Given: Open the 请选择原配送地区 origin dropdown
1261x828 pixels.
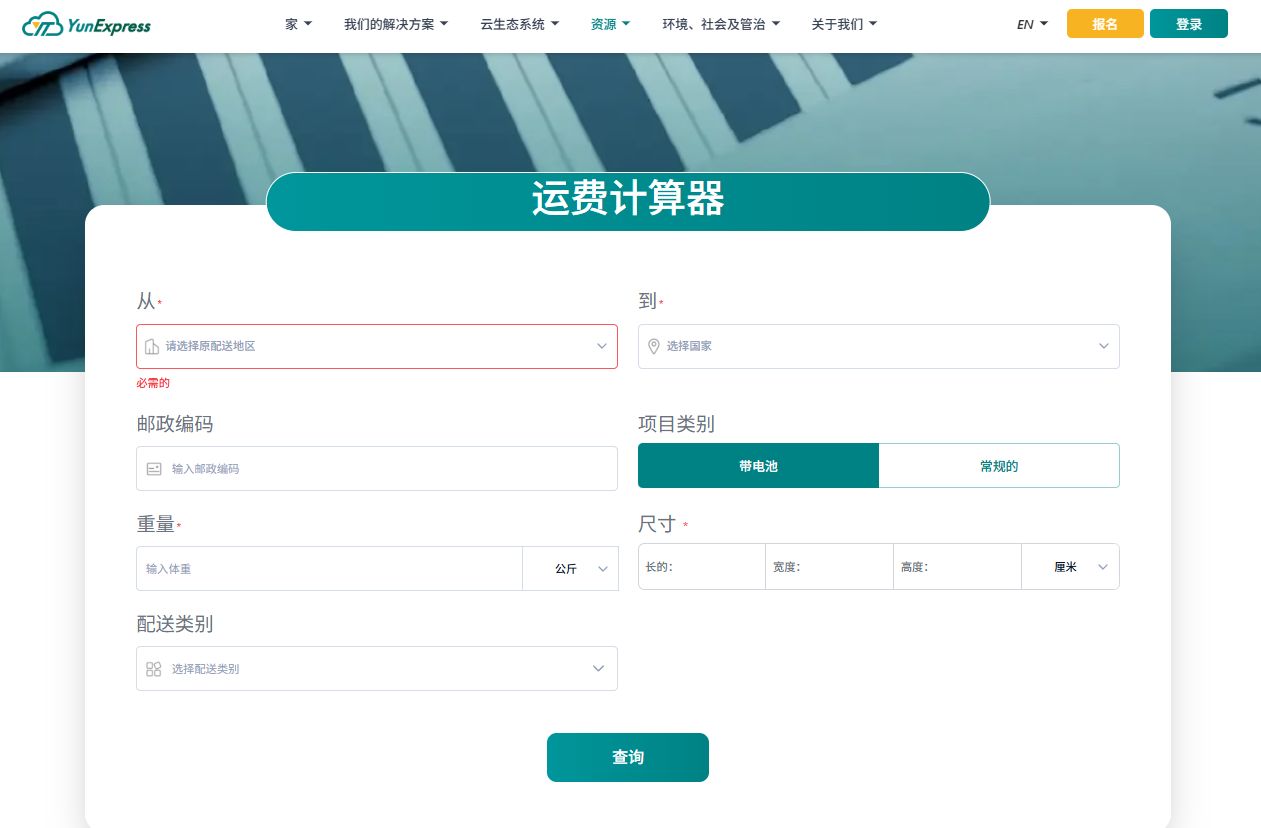Looking at the screenshot, I should [377, 346].
